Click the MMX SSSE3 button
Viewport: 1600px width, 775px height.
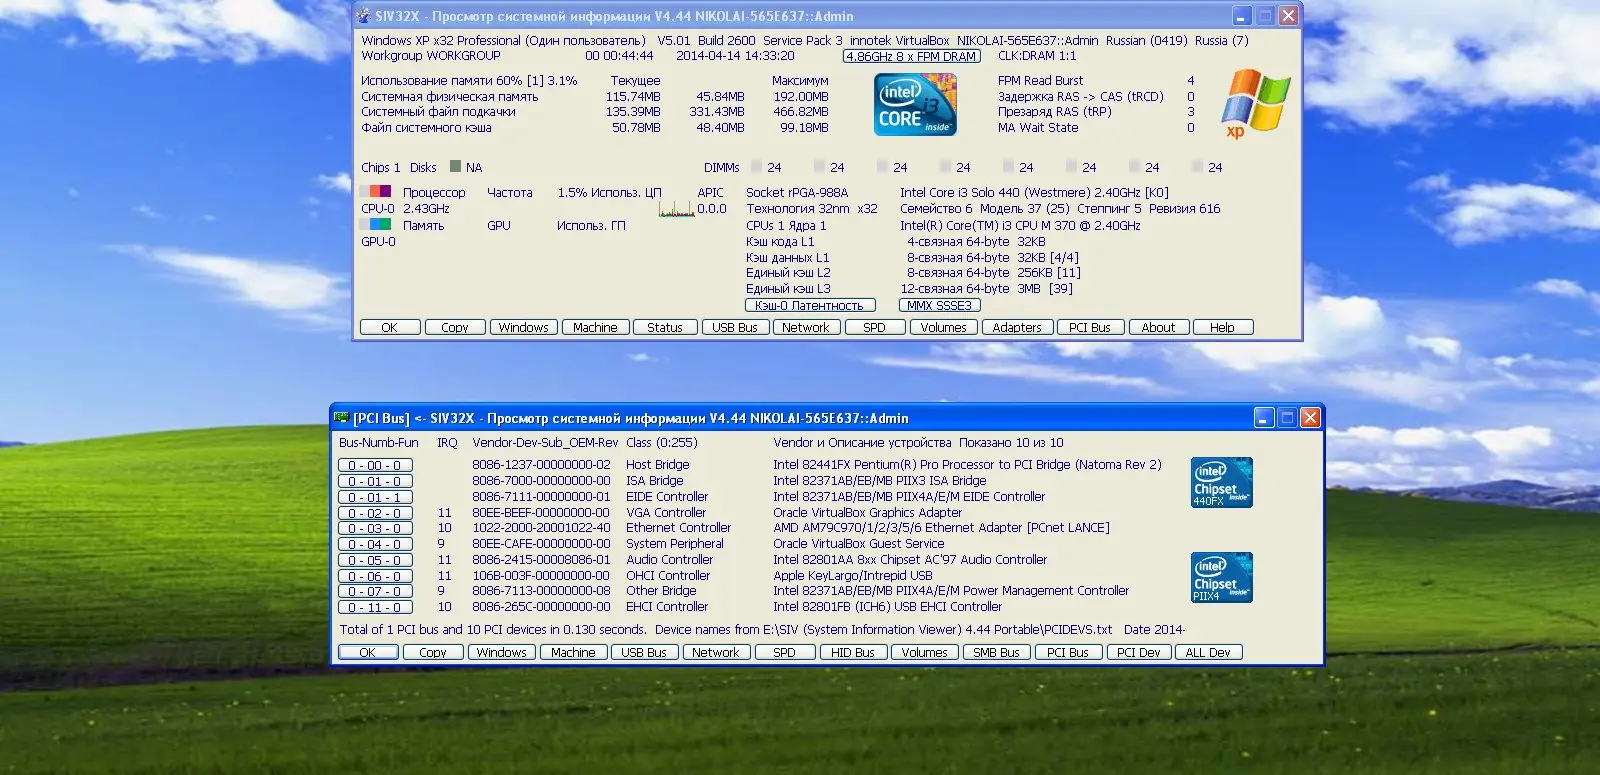pyautogui.click(x=939, y=306)
